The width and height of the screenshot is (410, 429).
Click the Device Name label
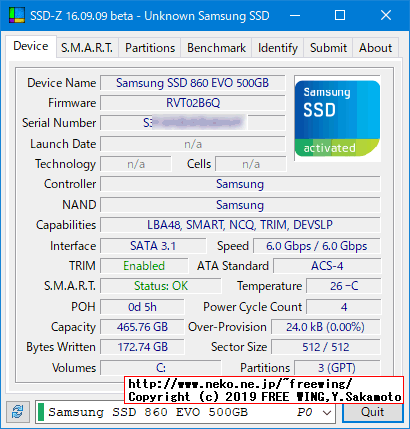coord(62,83)
